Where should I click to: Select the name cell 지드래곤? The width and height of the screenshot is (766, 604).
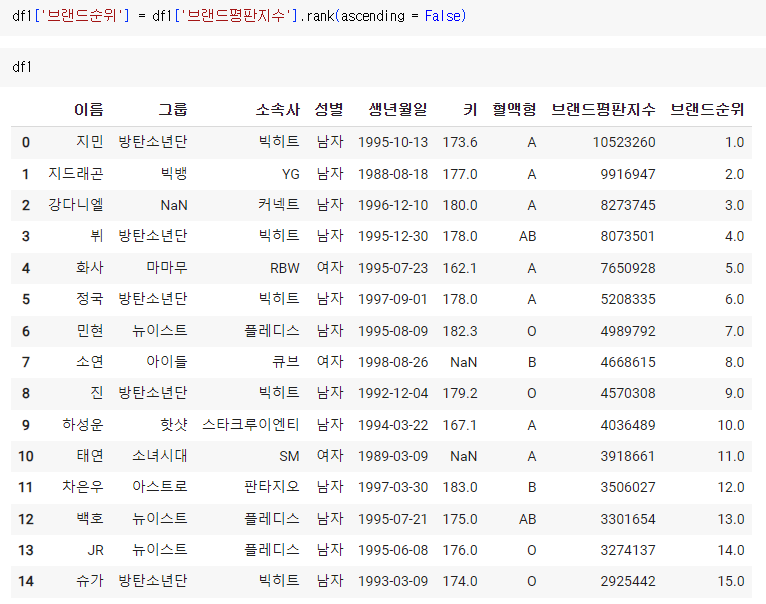(x=76, y=174)
